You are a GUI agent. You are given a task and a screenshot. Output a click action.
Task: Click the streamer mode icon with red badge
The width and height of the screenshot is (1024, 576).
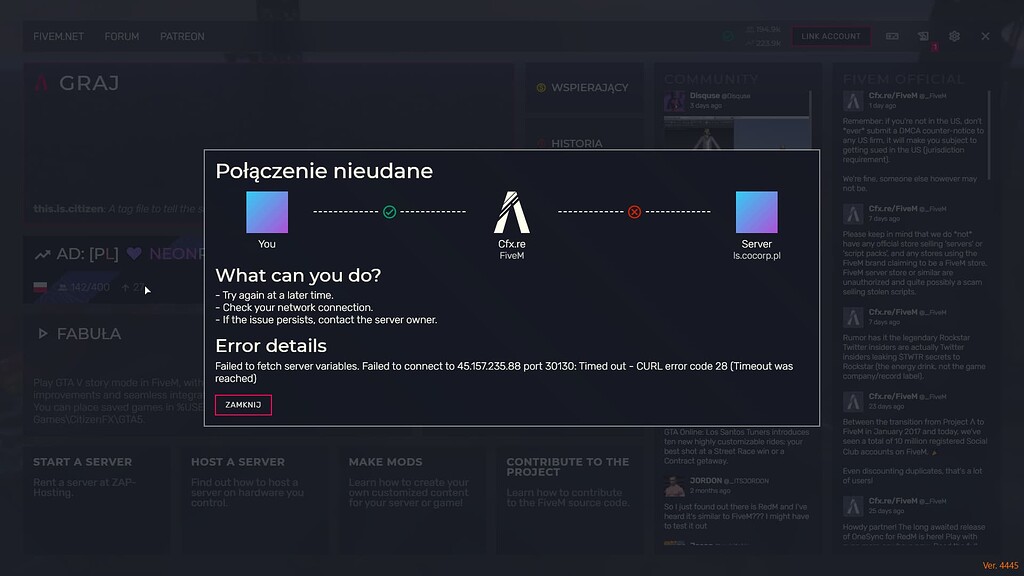pyautogui.click(x=923, y=36)
